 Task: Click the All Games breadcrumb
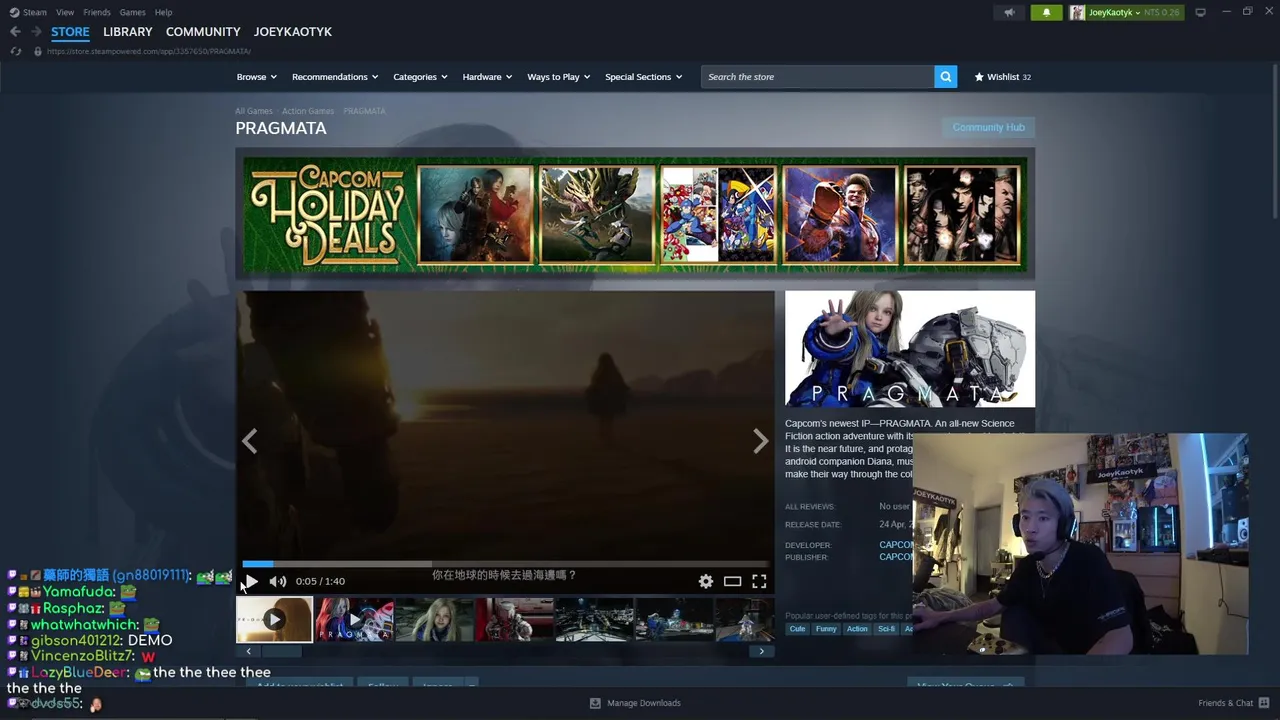point(254,111)
